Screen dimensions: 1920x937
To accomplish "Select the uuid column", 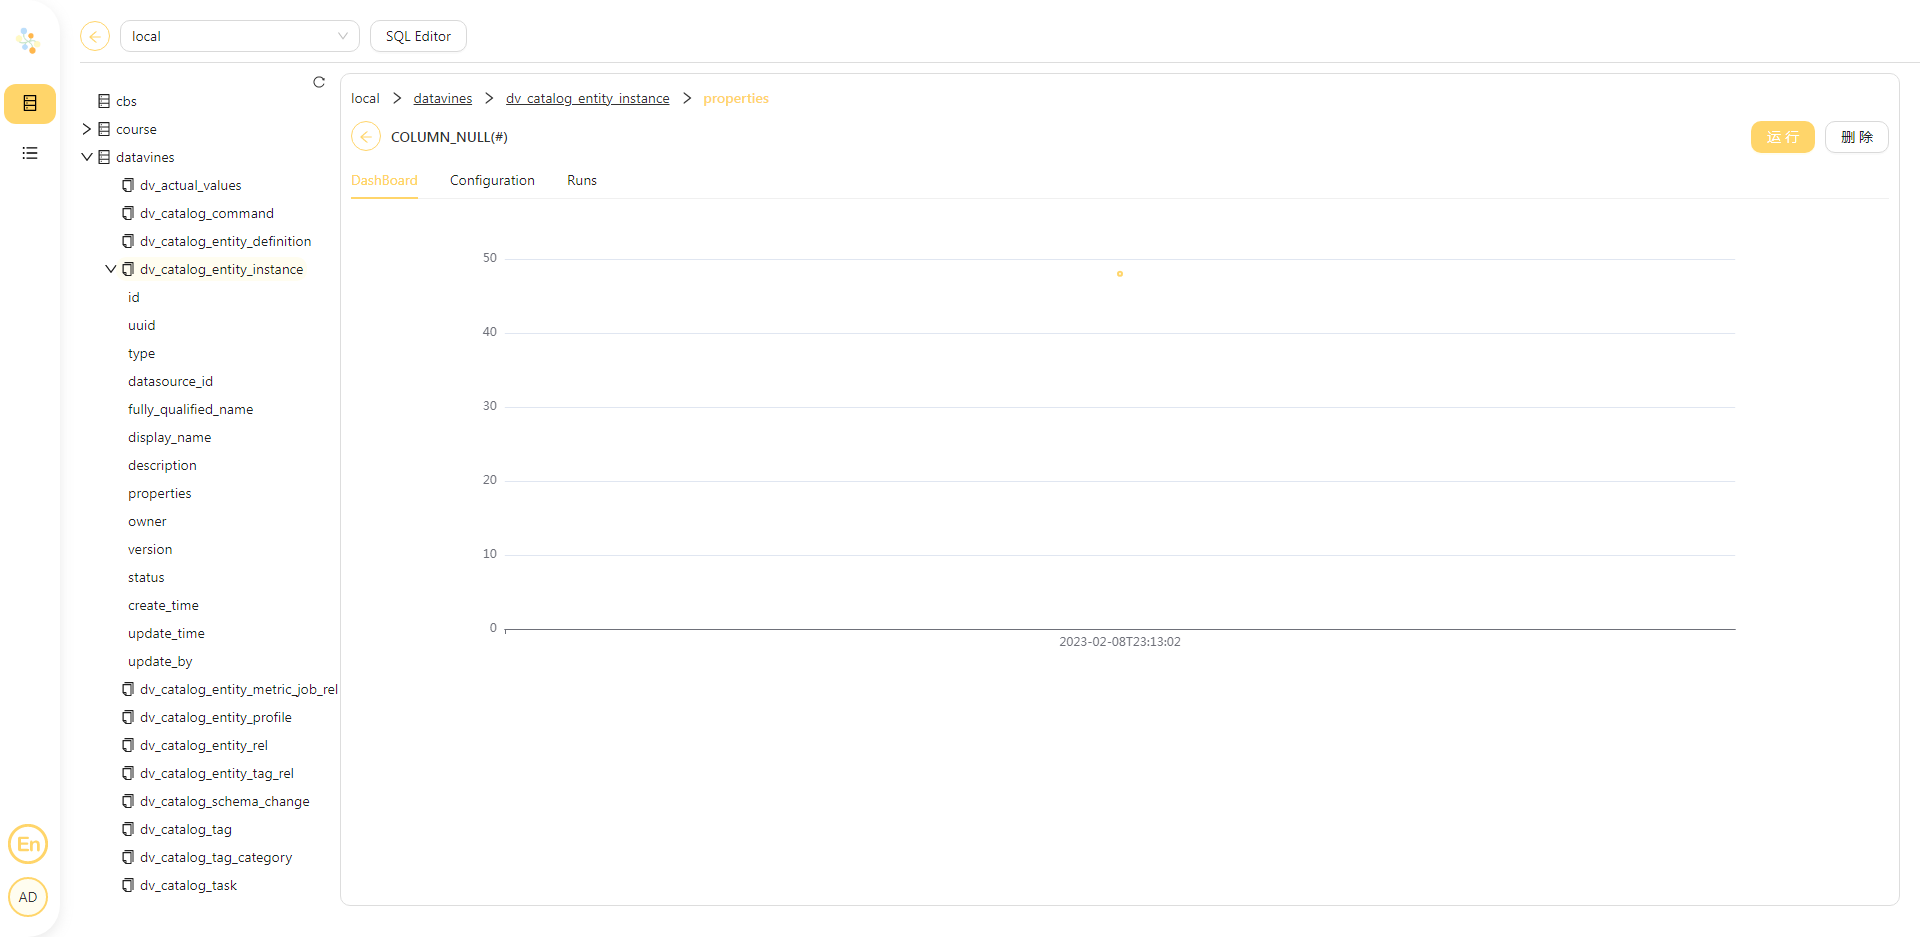I will point(142,325).
